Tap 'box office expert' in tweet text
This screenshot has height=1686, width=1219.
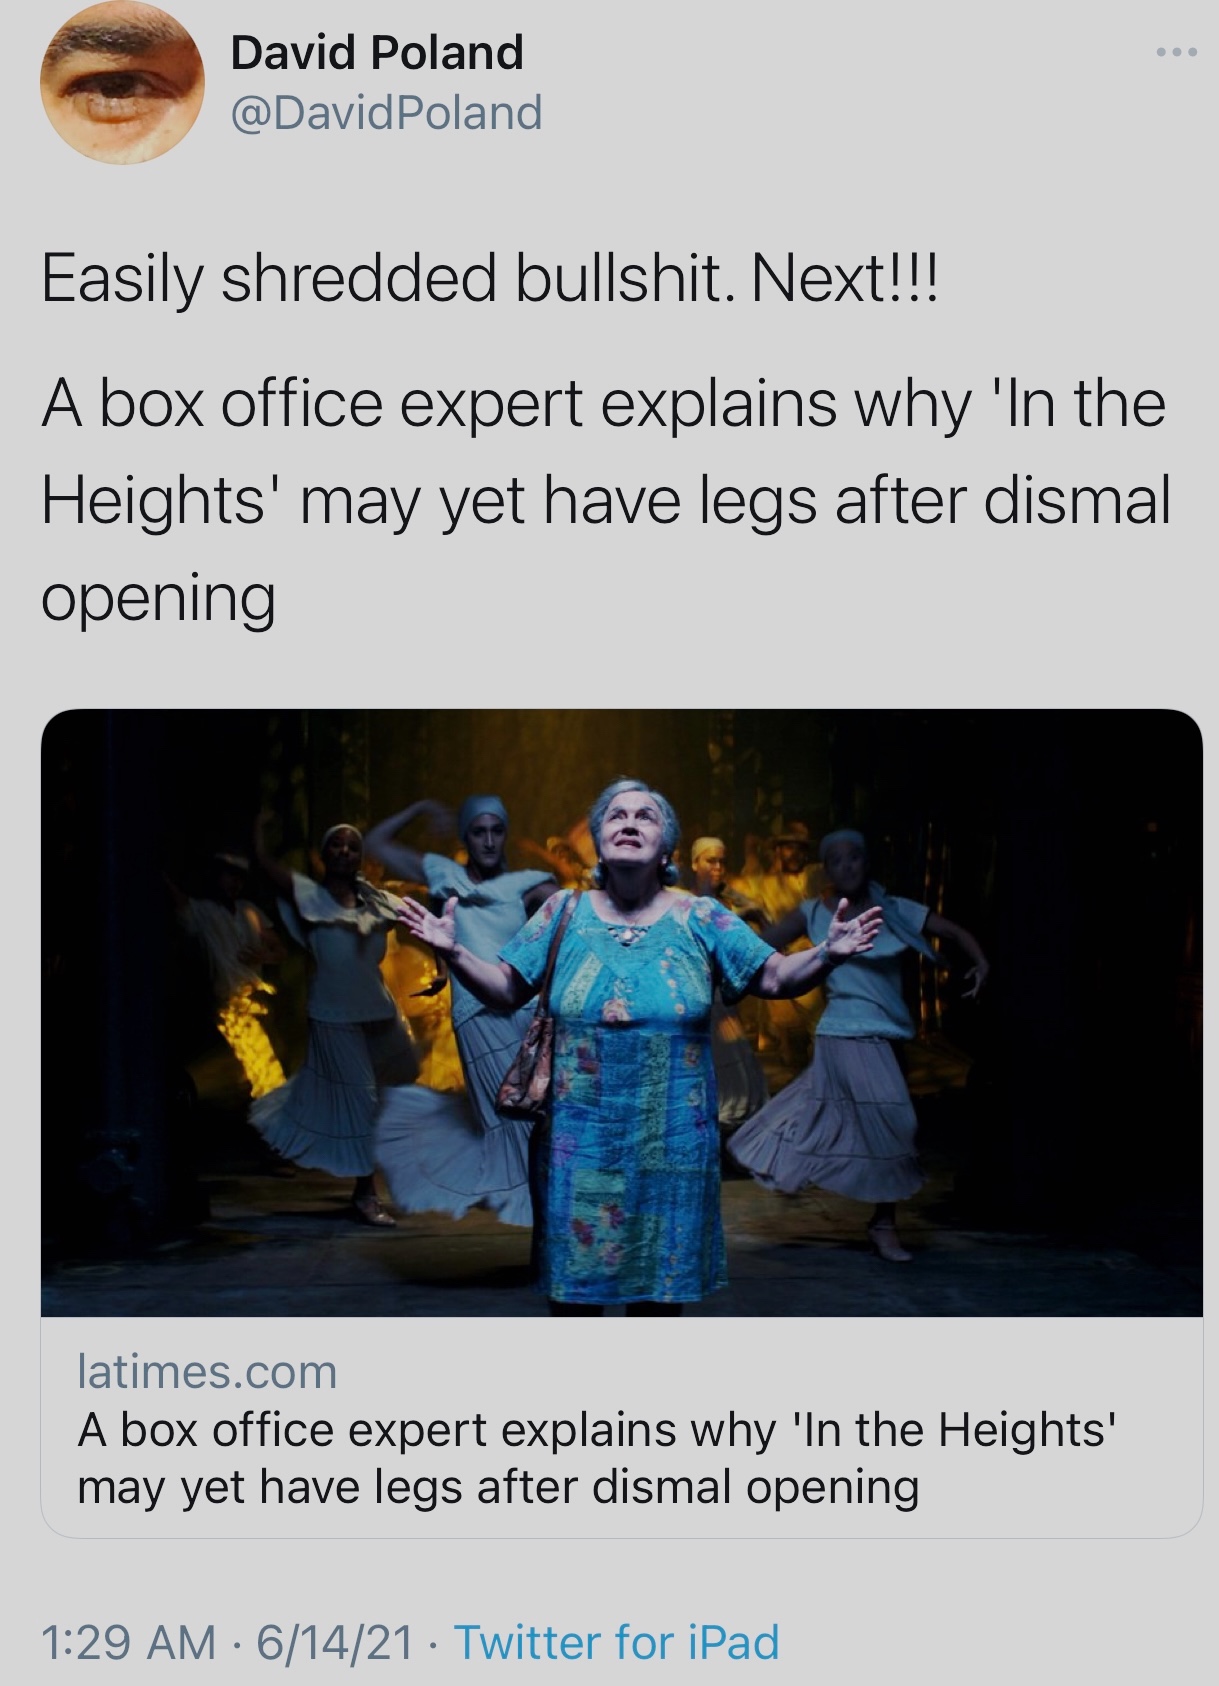tap(341, 404)
